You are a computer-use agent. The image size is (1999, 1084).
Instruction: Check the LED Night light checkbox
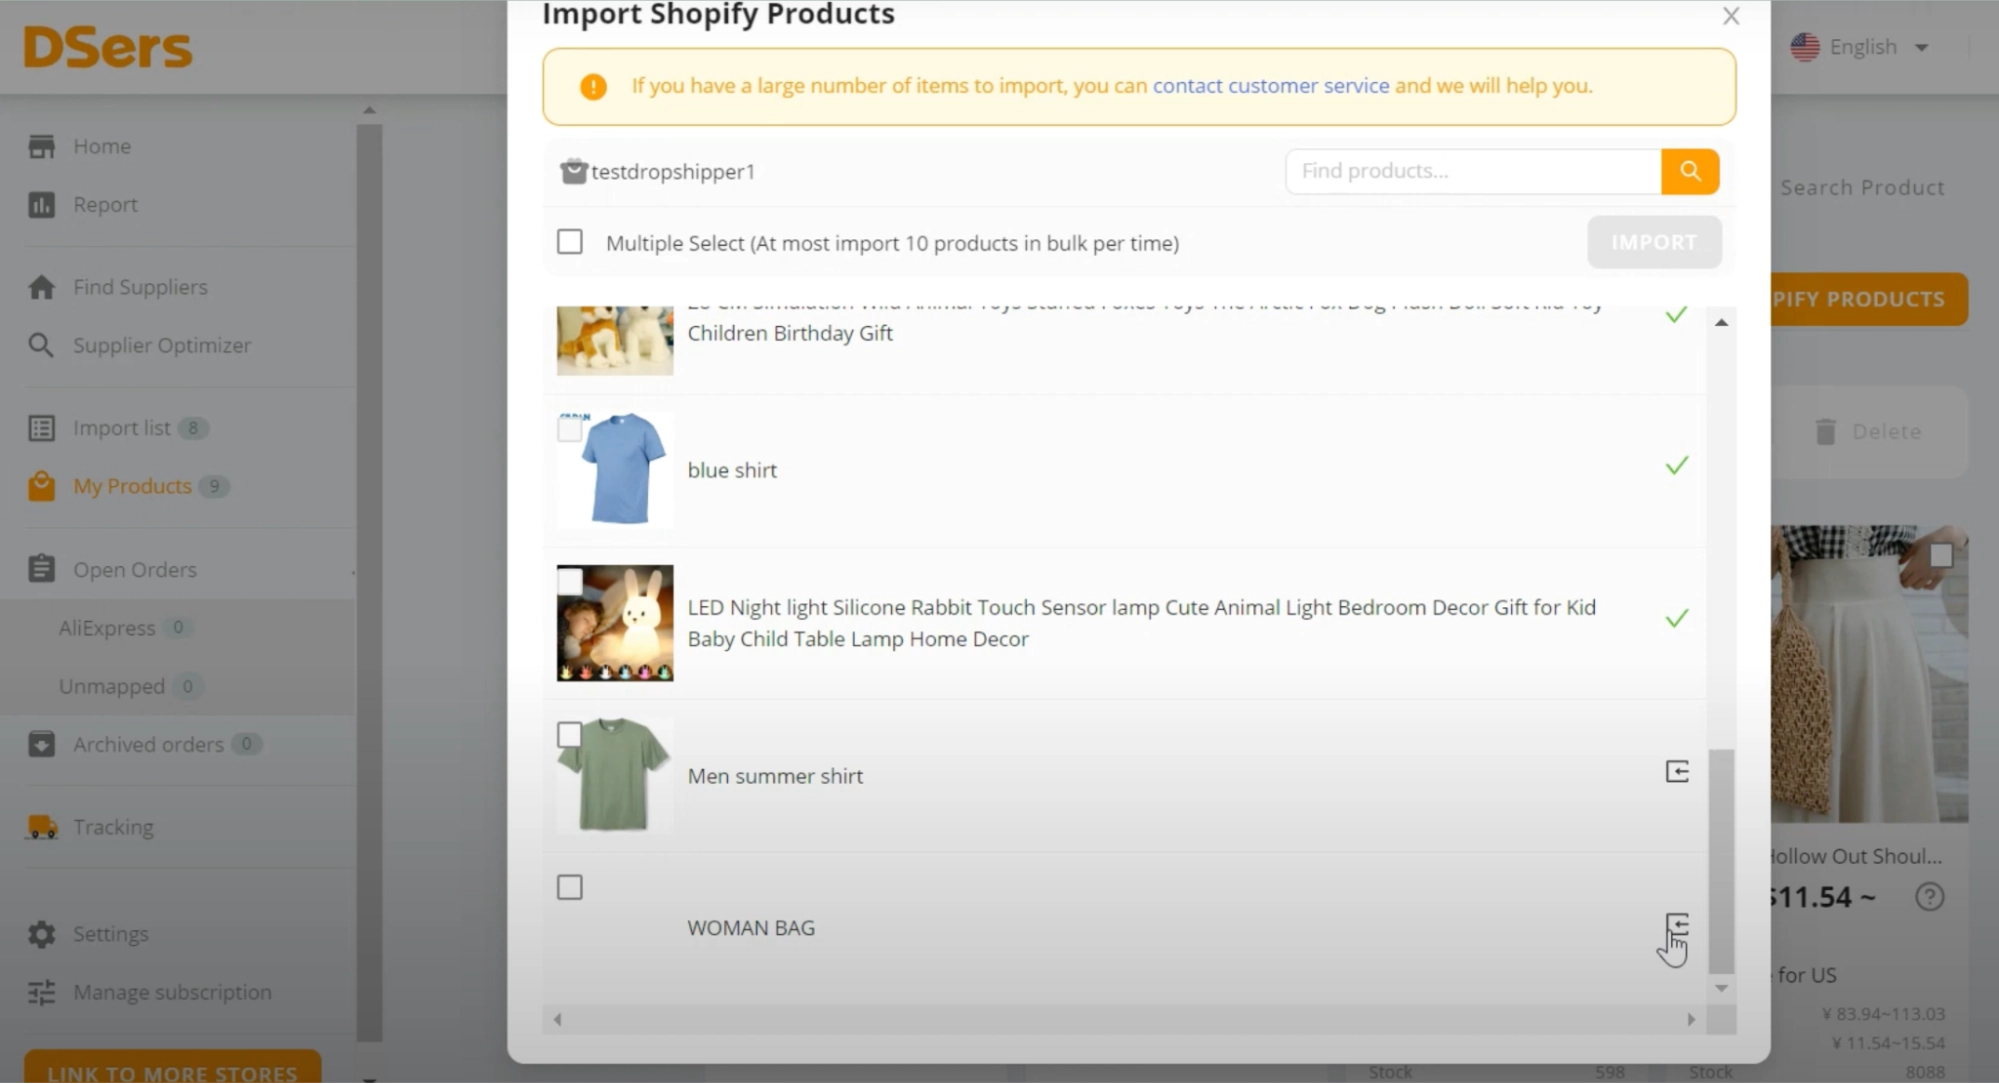pos(570,581)
